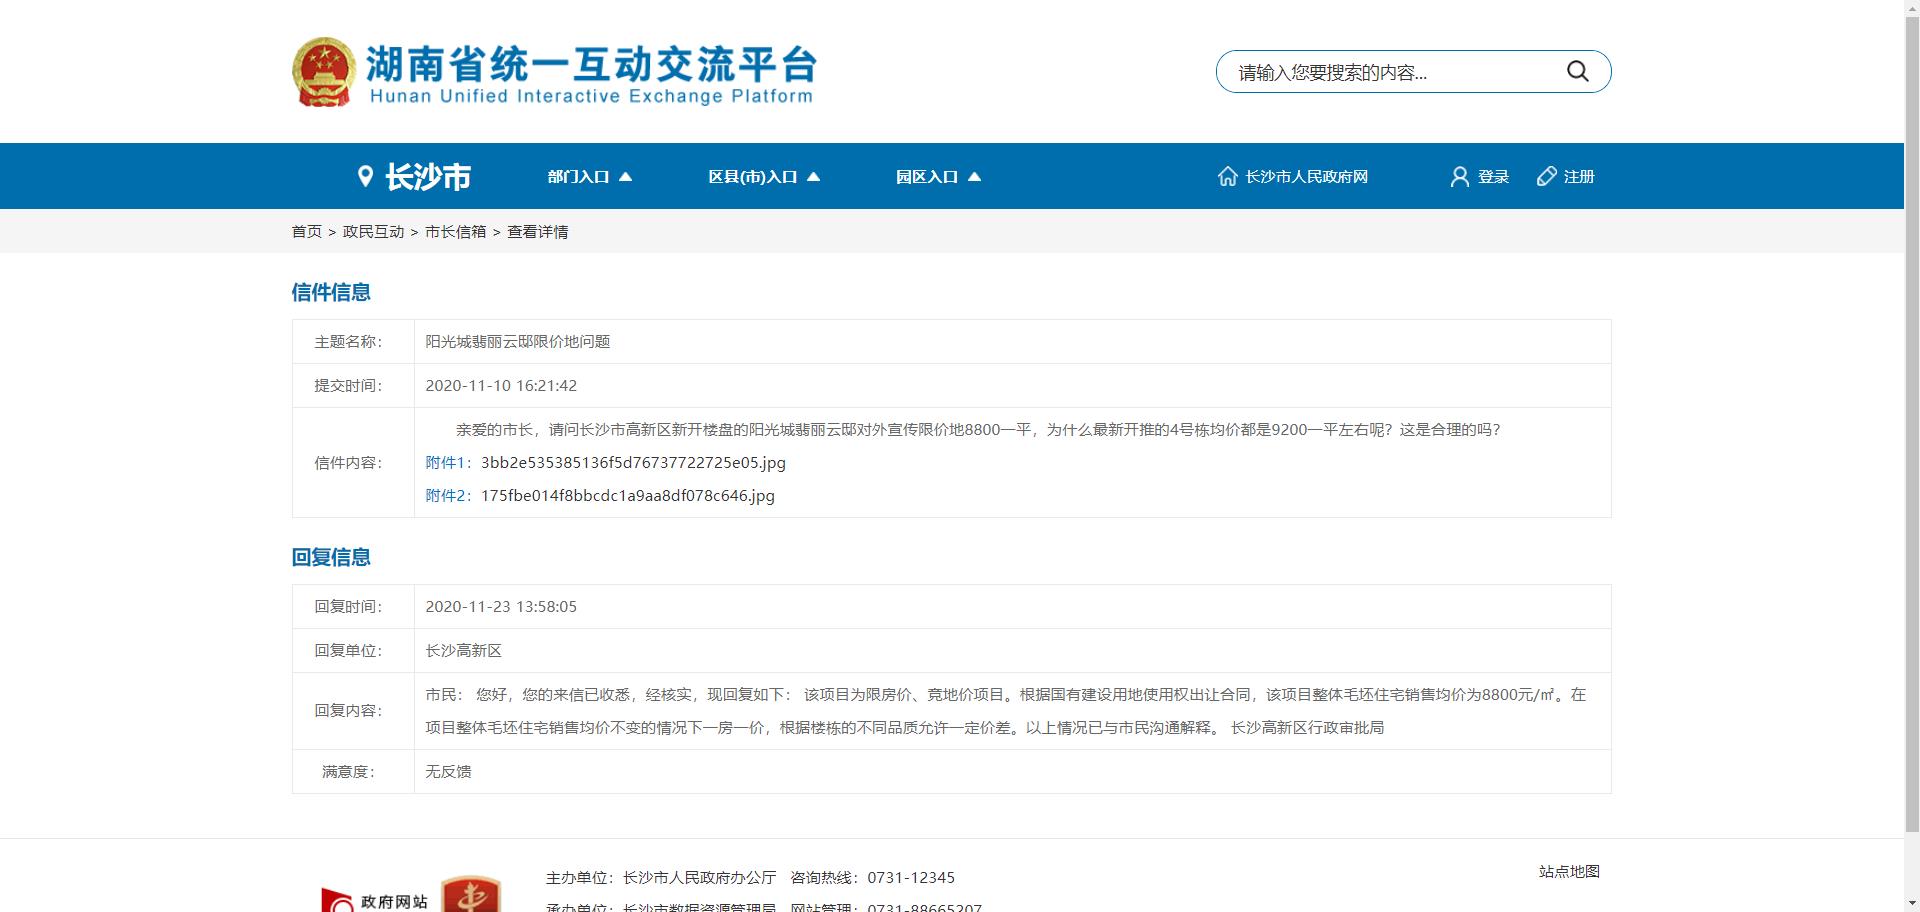Click 注册 to register
The width and height of the screenshot is (1920, 912).
pos(1578,176)
